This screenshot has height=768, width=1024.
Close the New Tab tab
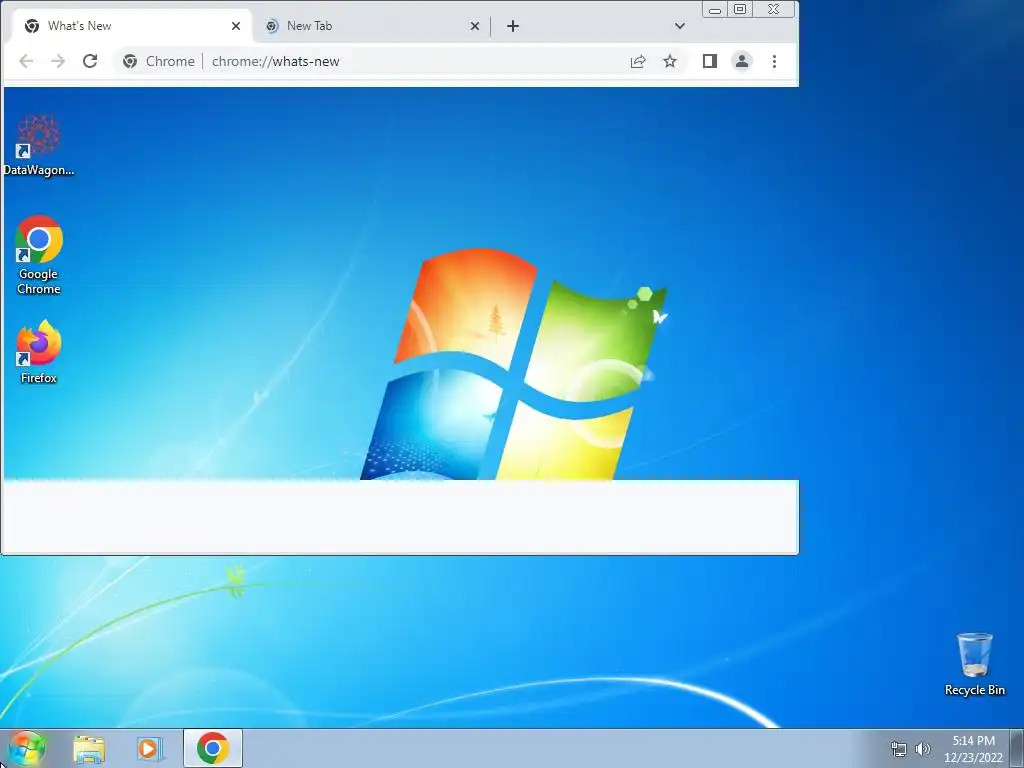(475, 26)
